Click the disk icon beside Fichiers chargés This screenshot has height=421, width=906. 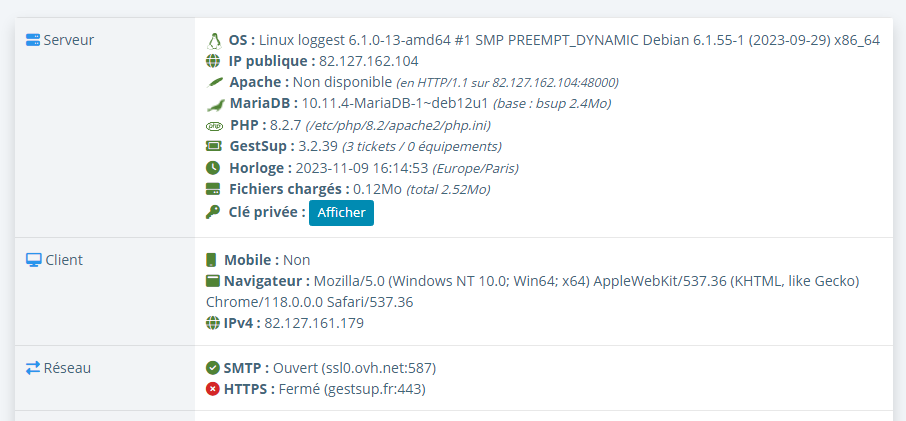[213, 189]
